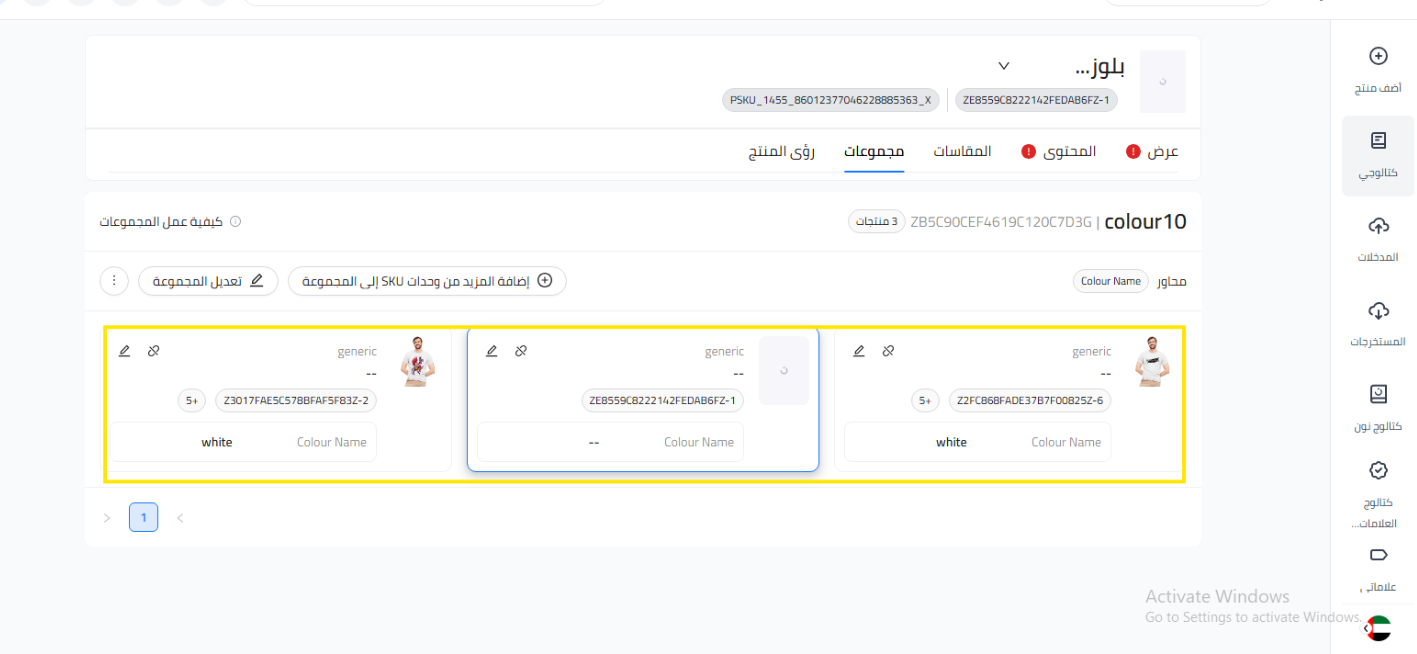Click SKU chip Z2FC868FADE37B7F00825Z-6
The image size is (1417, 654).
pyautogui.click(x=1030, y=401)
